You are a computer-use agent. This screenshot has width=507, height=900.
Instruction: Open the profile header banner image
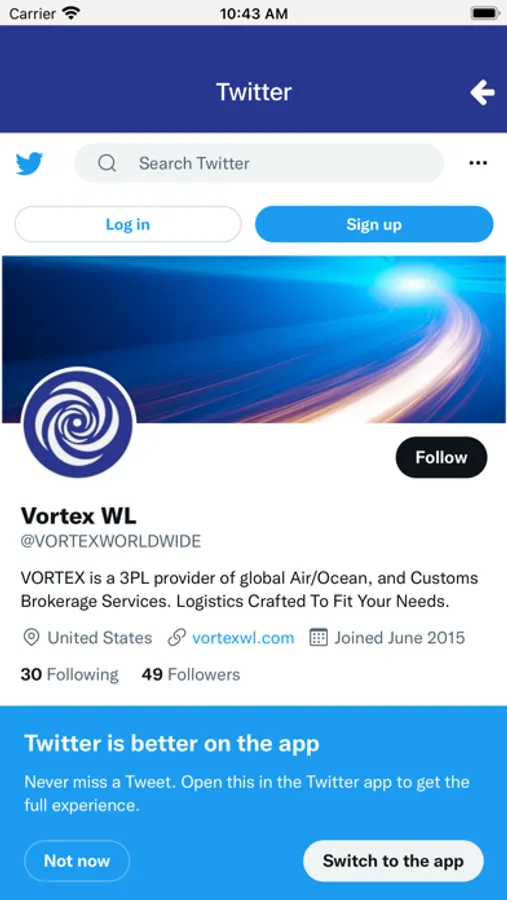pos(254,339)
